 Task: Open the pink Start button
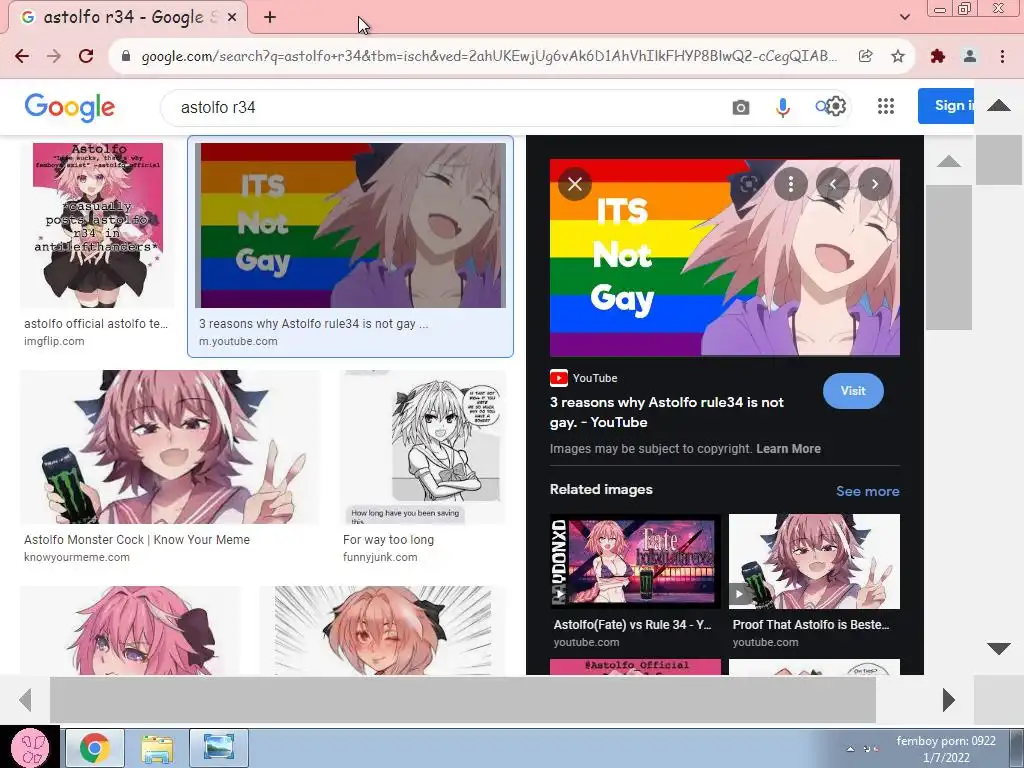coord(30,747)
